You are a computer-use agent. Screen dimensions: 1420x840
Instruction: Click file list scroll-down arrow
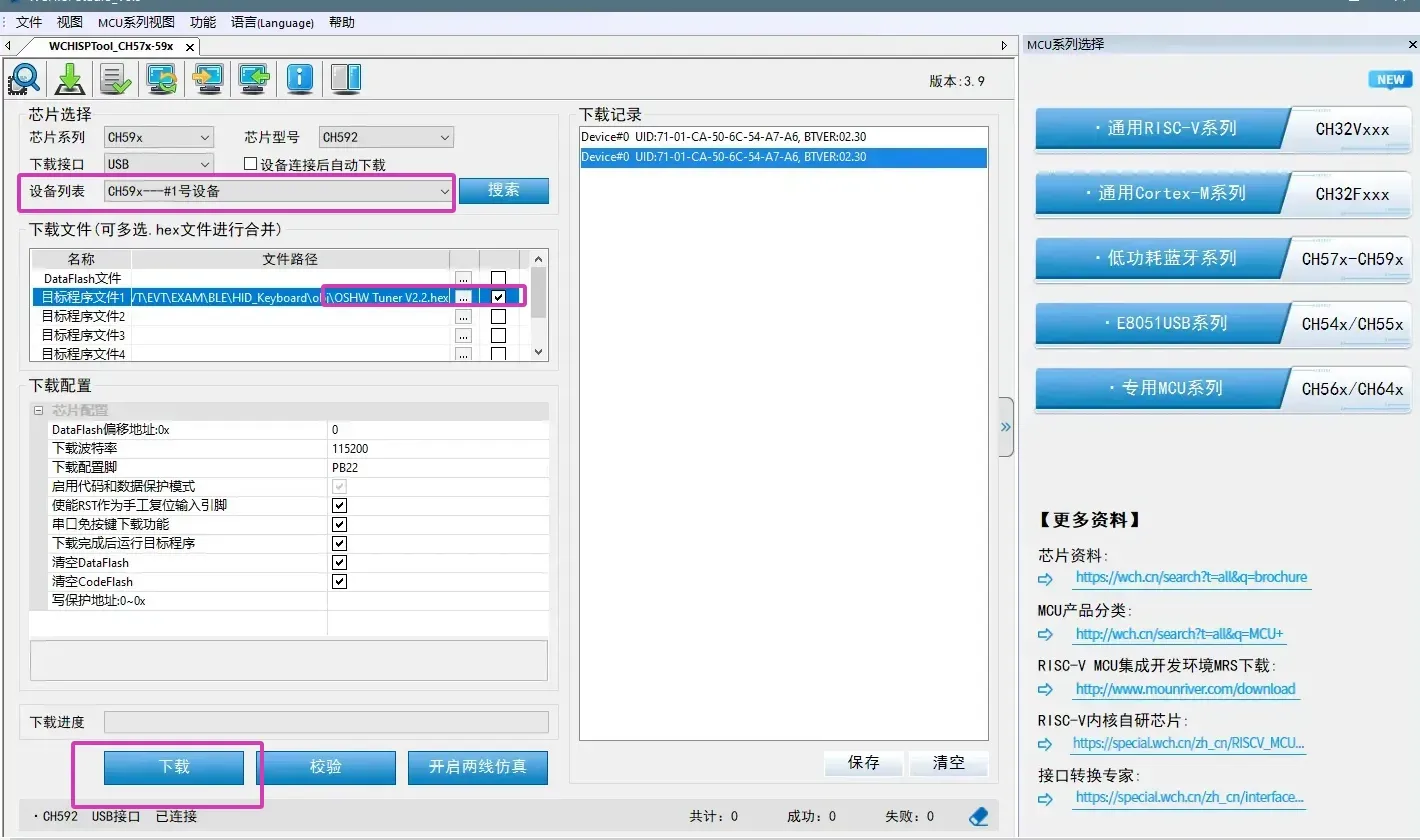coord(539,352)
